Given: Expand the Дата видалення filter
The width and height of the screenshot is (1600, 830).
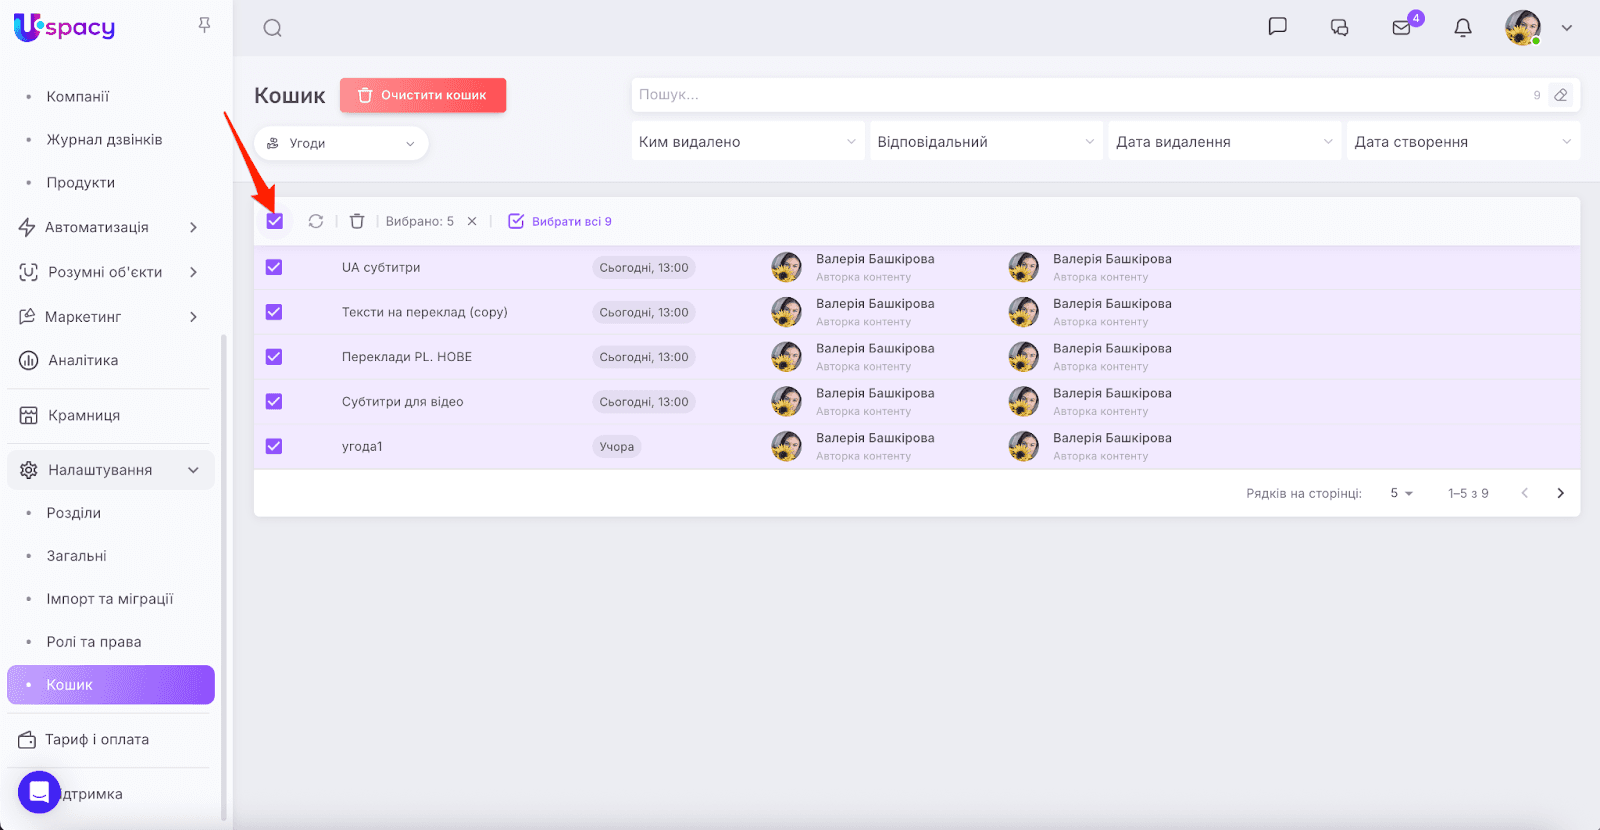Looking at the screenshot, I should pyautogui.click(x=1224, y=142).
